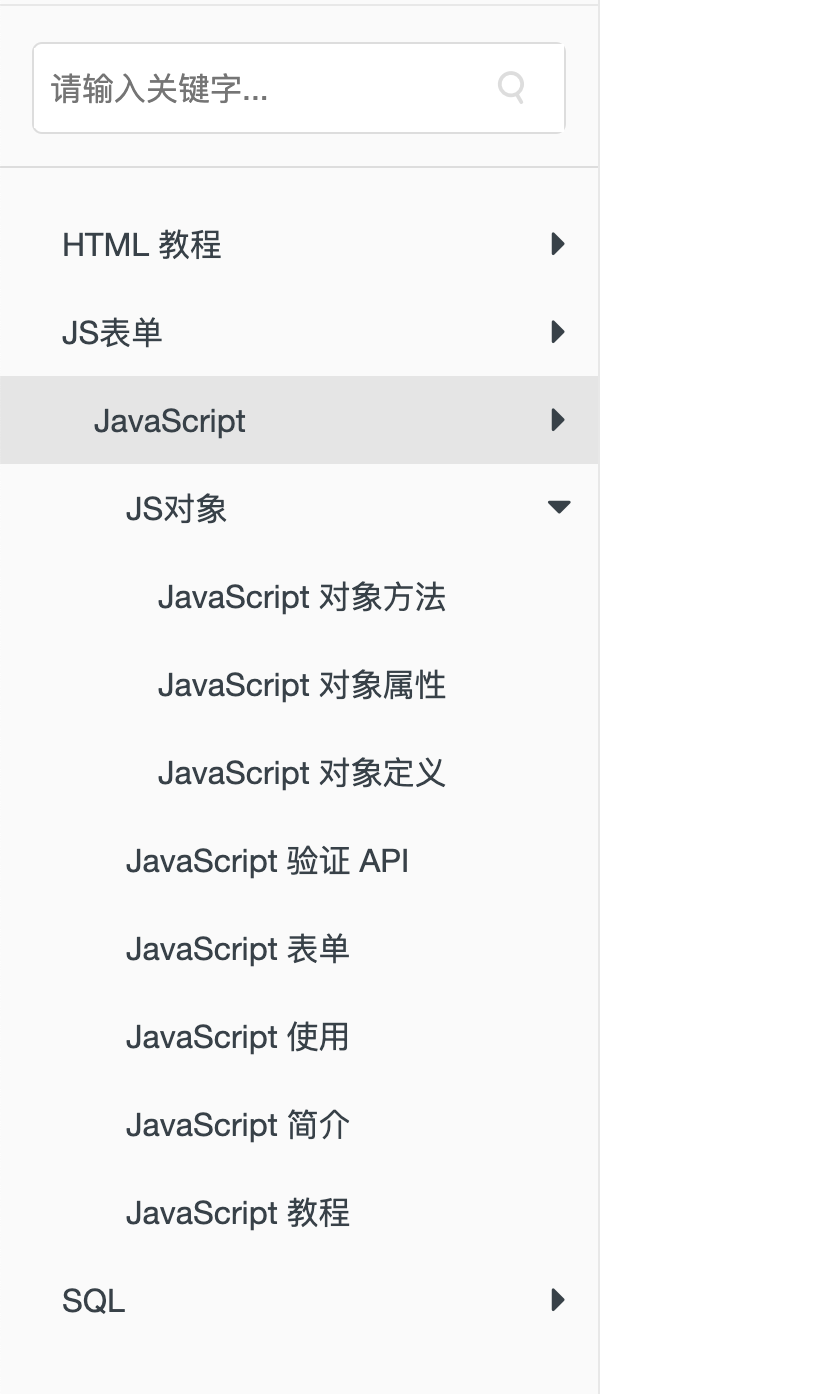Go to JavaScript 验证 API page
Viewport: 840px width, 1394px height.
point(268,861)
